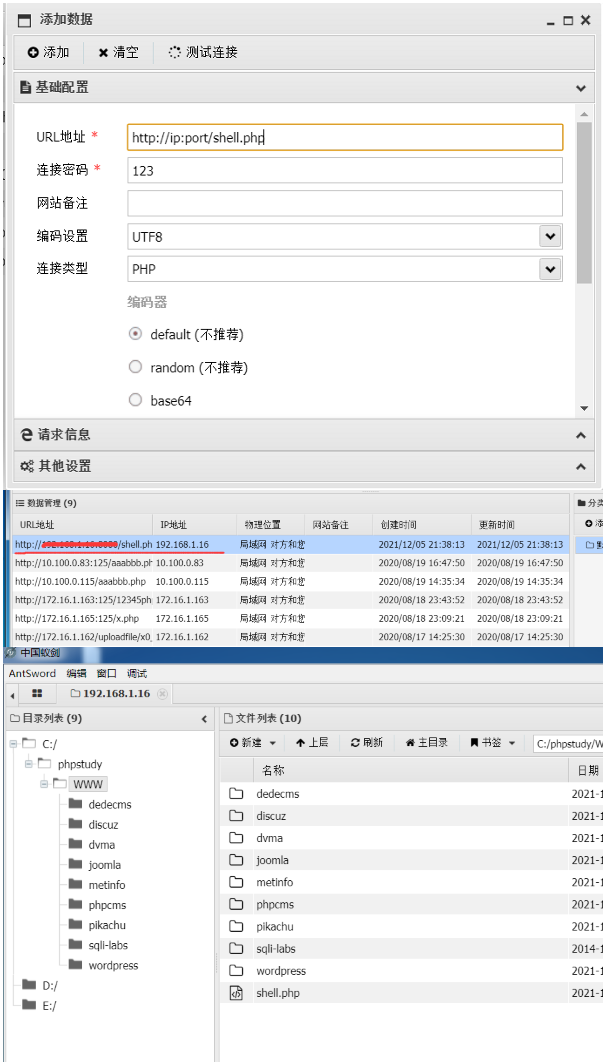
Task: Focus the C:/phpstudy path field
Action: 568,743
